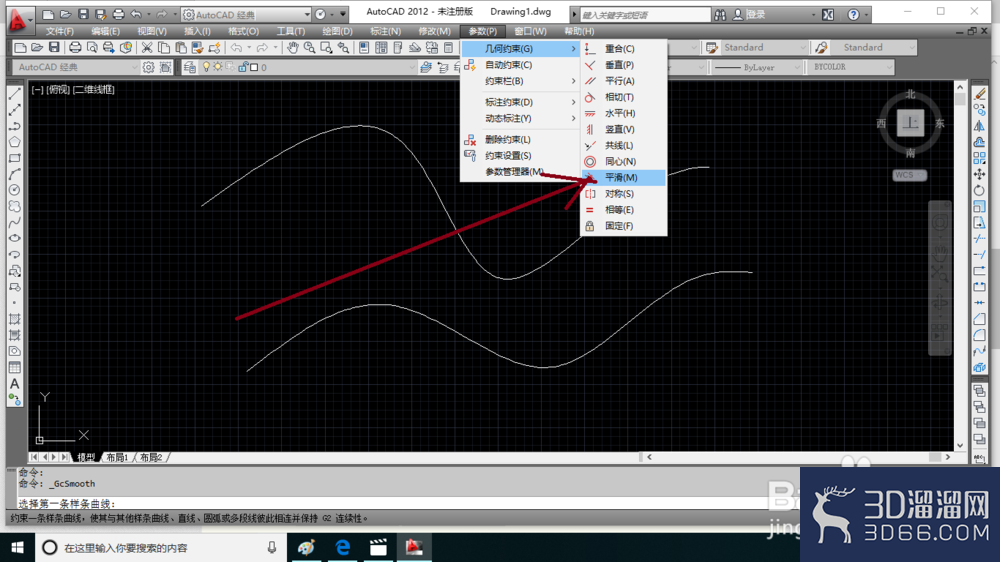The width and height of the screenshot is (1000, 562).
Task: Switch to the 布局2 layout tab
Action: click(151, 457)
